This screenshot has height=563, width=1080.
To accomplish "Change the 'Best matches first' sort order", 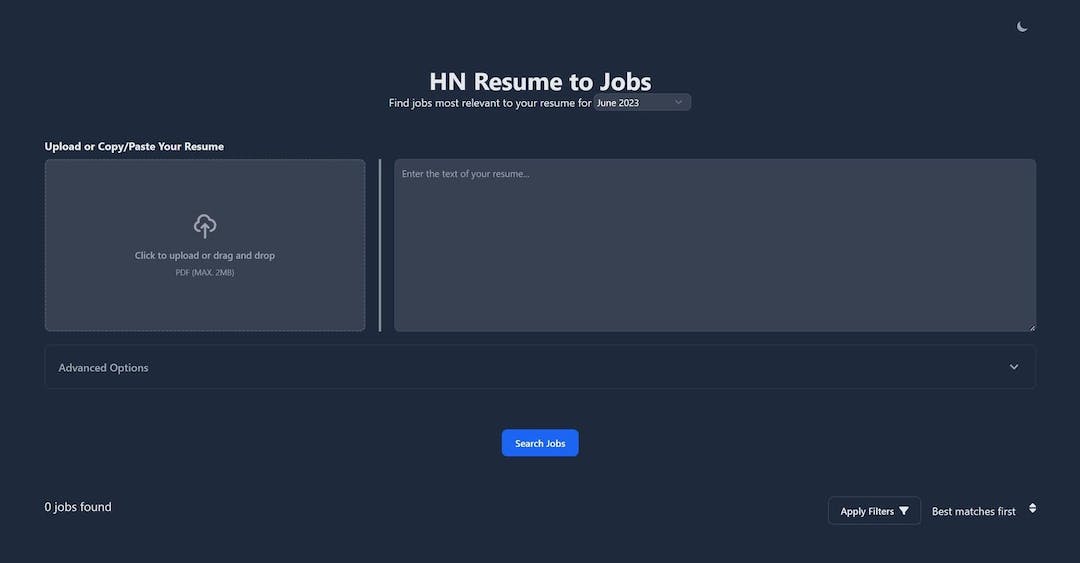I will tap(984, 511).
